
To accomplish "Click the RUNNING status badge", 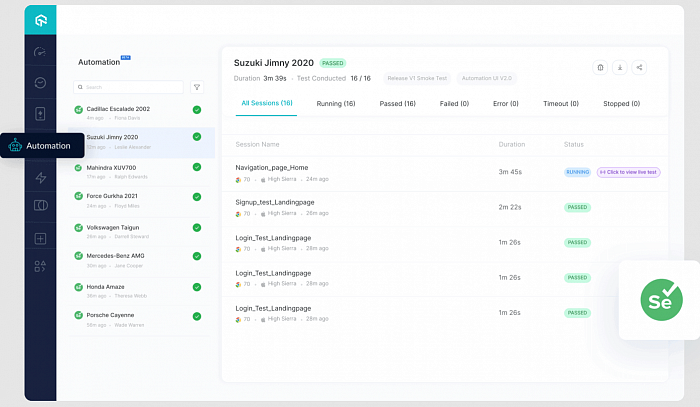I will coord(578,172).
